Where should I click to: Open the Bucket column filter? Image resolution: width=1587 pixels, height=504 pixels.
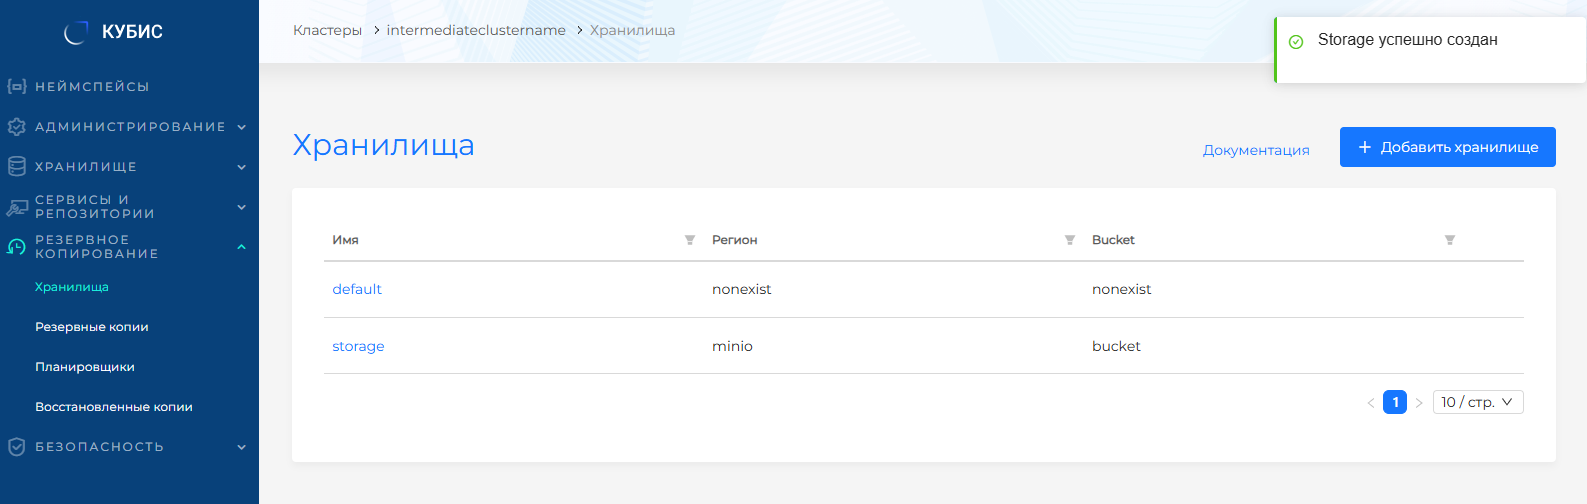[1449, 240]
